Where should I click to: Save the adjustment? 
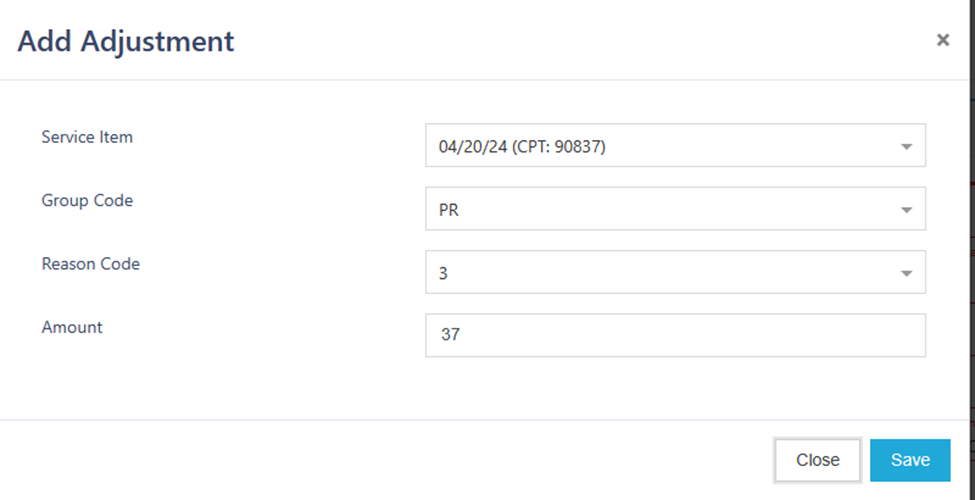pyautogui.click(x=909, y=460)
